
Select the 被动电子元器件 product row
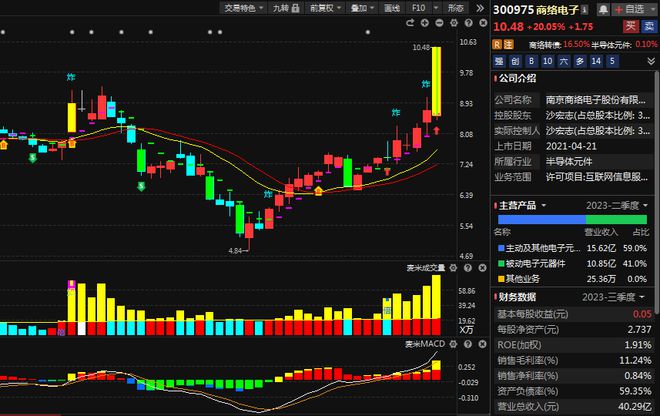[572, 264]
